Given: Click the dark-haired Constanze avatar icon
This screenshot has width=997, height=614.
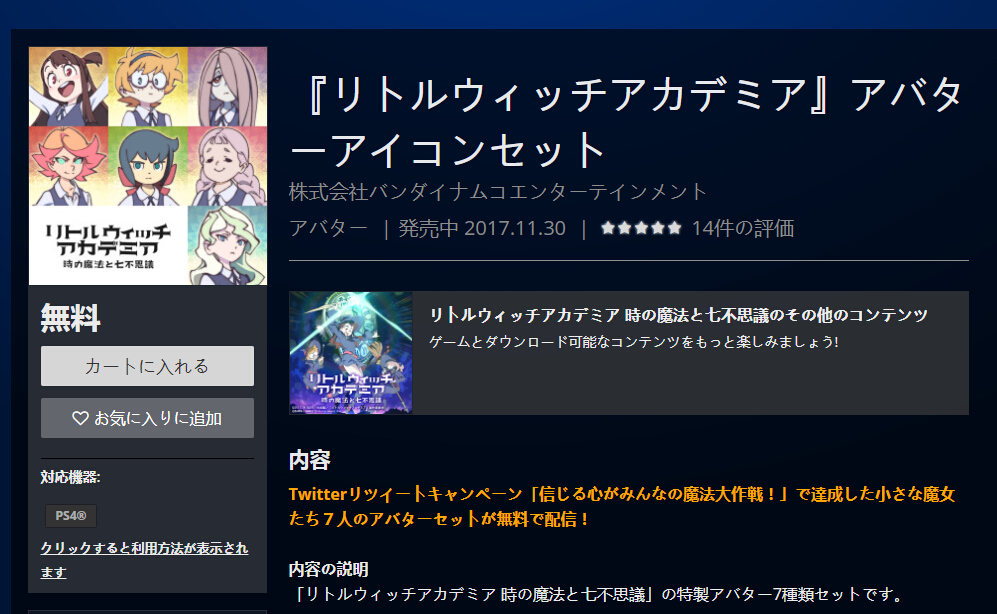Looking at the screenshot, I should pos(148,166).
